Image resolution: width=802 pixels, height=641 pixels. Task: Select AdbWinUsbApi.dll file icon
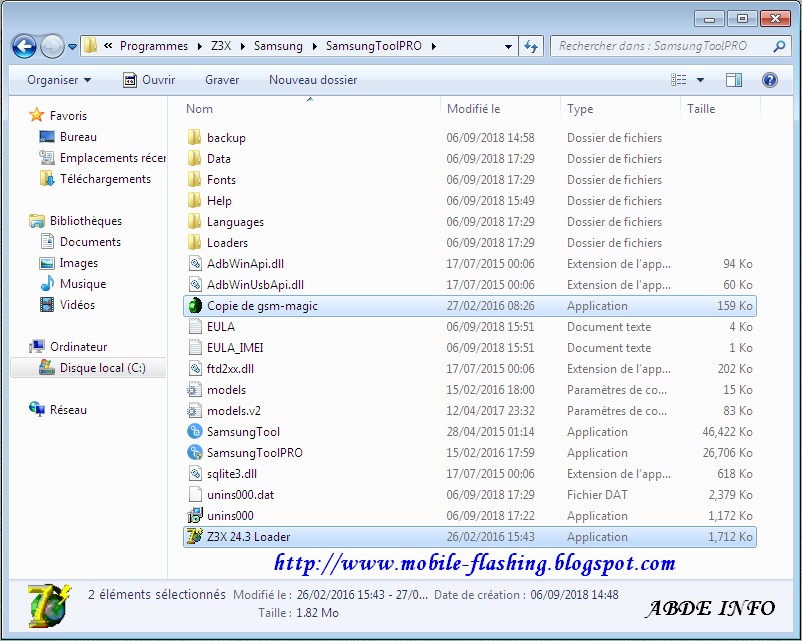pos(195,284)
